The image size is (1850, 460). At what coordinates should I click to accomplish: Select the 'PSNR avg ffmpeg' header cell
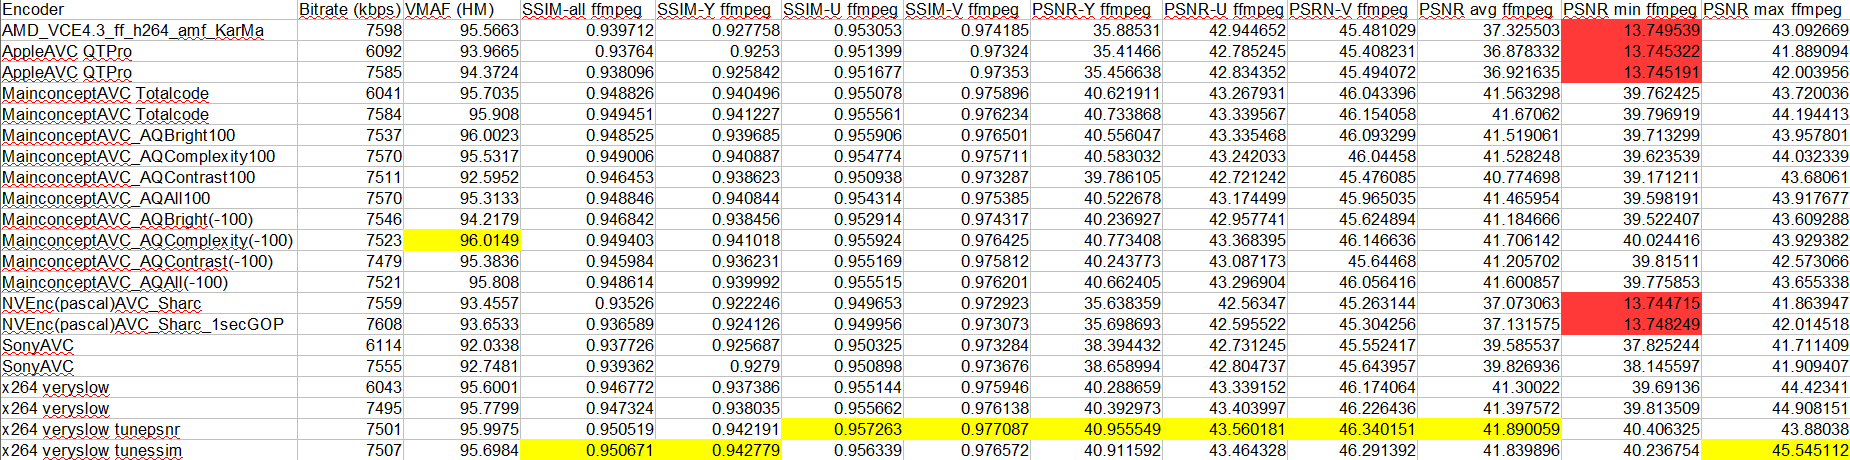coord(1490,10)
